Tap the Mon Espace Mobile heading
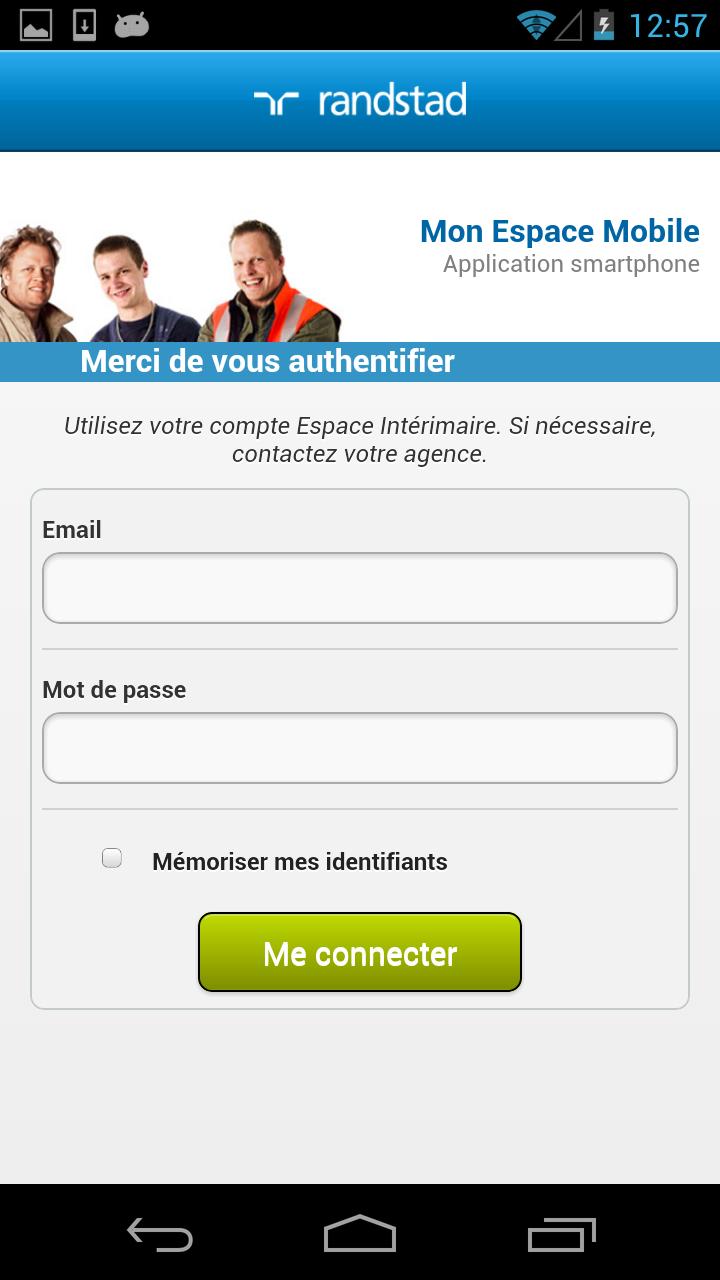Screen dimensions: 720x1280 [x=560, y=231]
